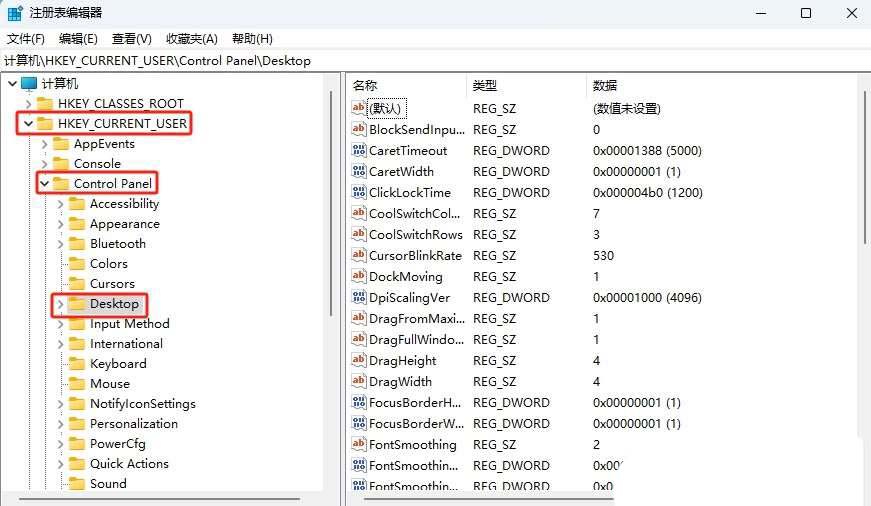
Task: Maximize the Registry Editor window
Action: pyautogui.click(x=806, y=13)
